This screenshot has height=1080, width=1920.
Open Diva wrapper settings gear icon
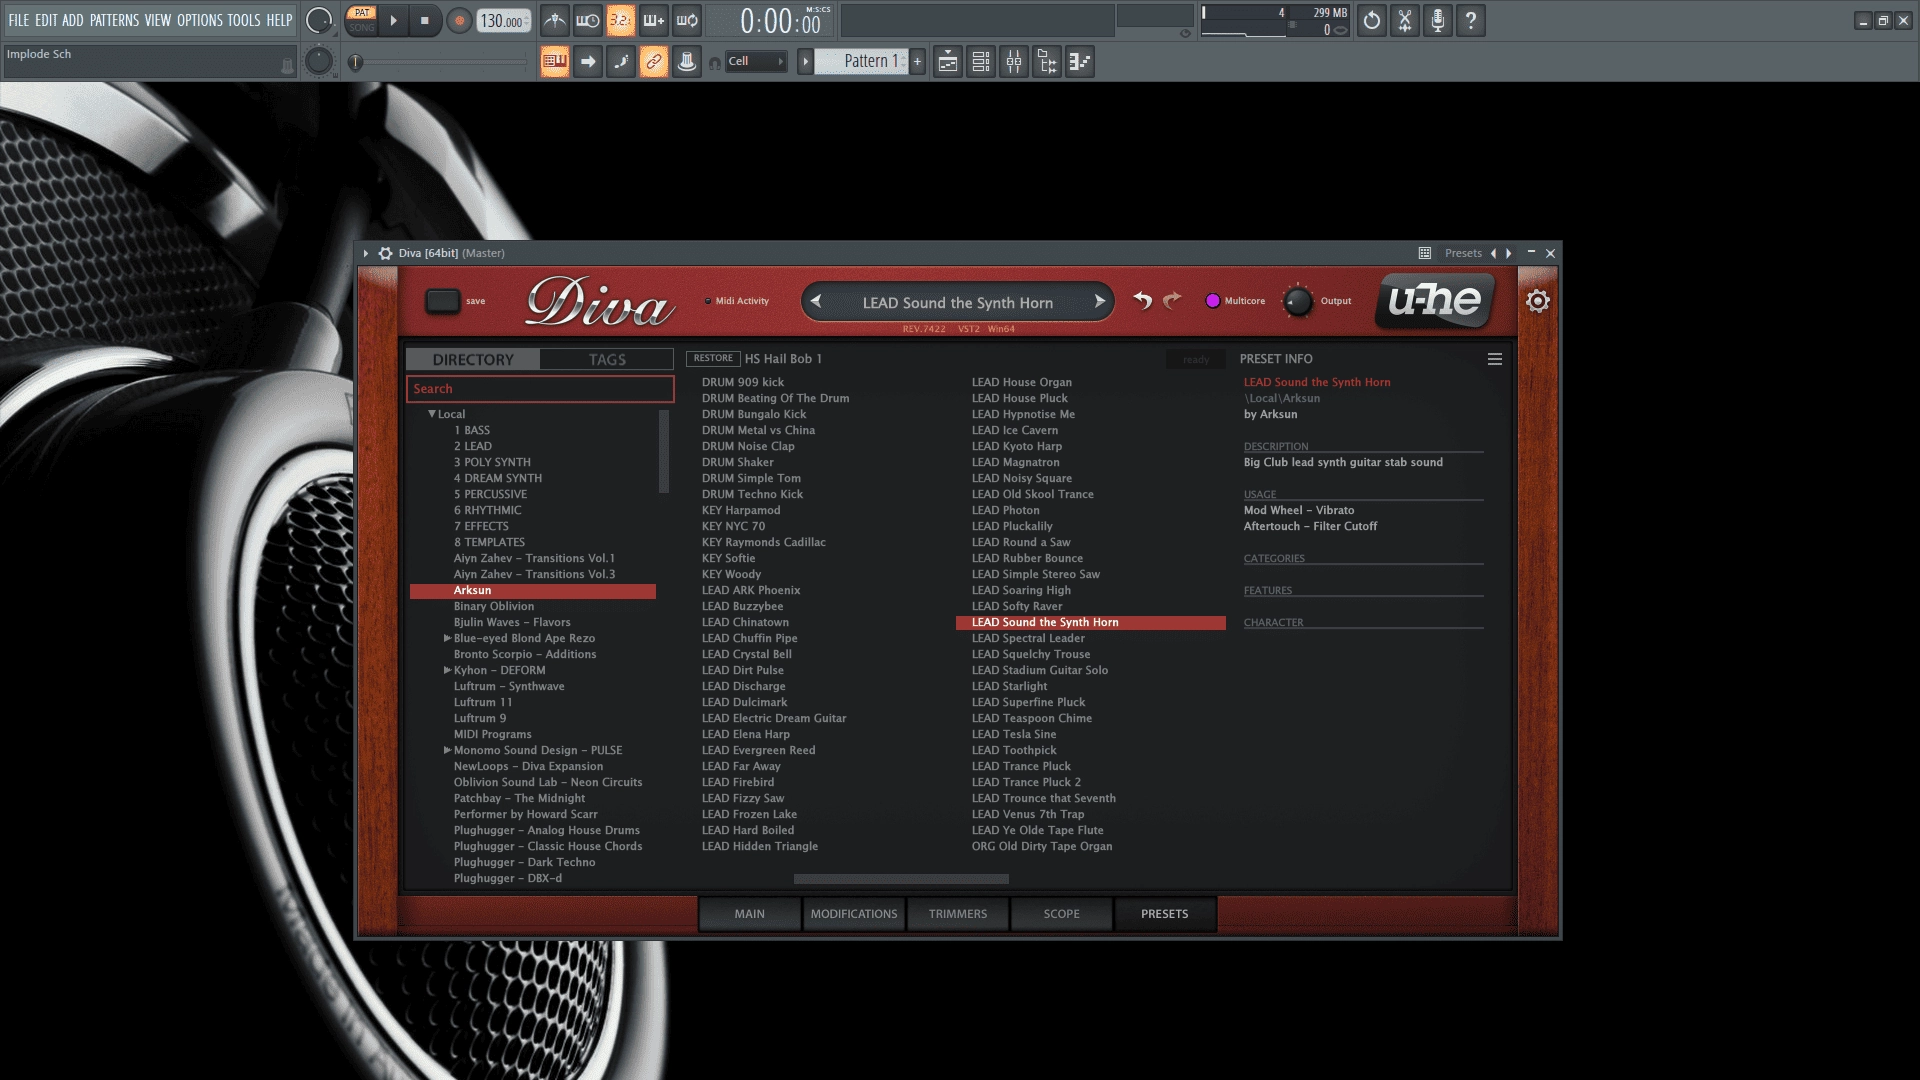[385, 253]
